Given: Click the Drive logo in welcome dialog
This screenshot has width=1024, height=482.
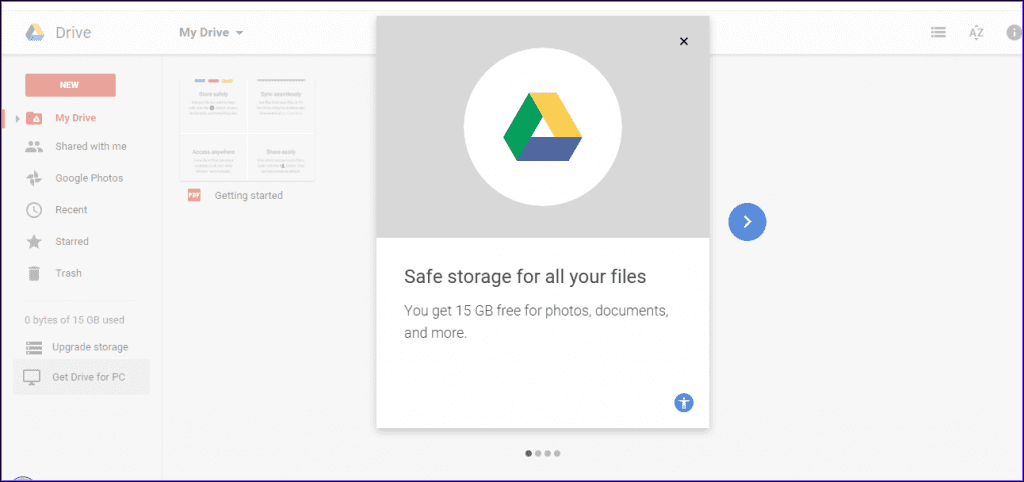Looking at the screenshot, I should 543,127.
